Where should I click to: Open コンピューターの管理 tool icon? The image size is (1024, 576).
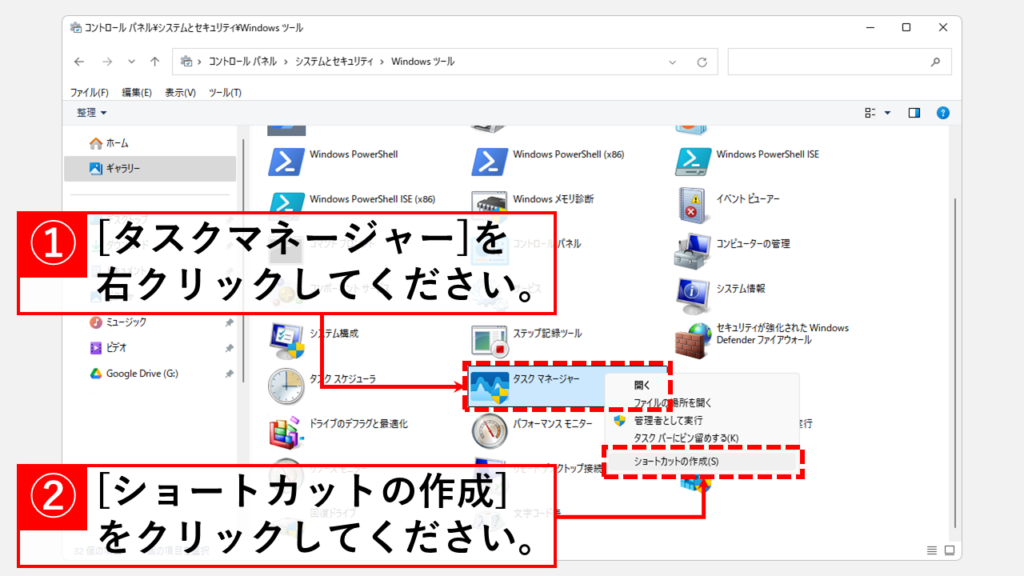[693, 247]
